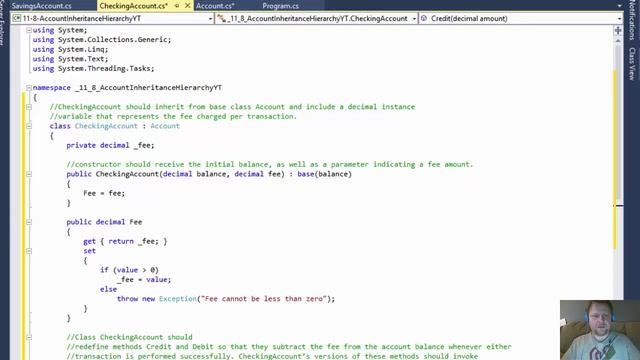
Task: Open the document tab overflow list arrow
Action: pos(619,6)
